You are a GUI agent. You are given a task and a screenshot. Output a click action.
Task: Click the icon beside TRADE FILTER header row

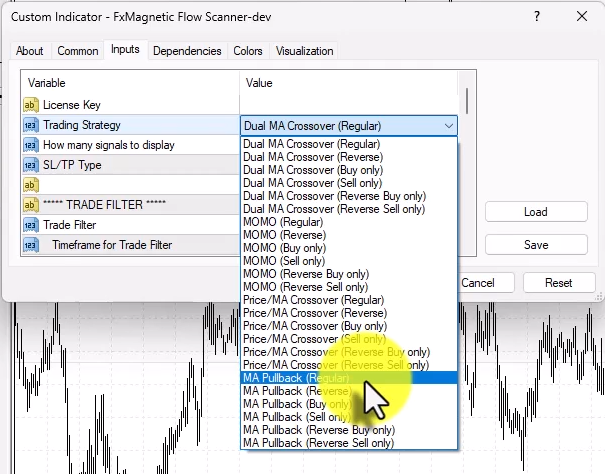pos(30,205)
